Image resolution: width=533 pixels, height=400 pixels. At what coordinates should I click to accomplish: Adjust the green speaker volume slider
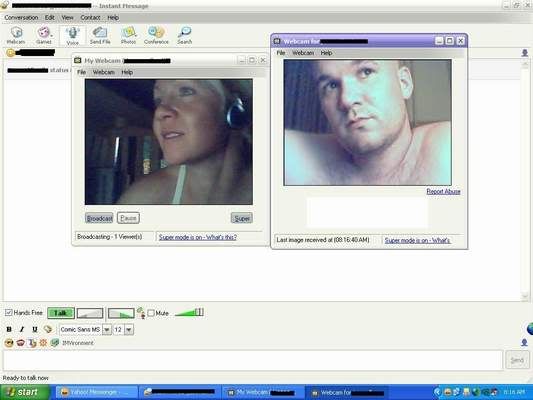click(x=189, y=312)
